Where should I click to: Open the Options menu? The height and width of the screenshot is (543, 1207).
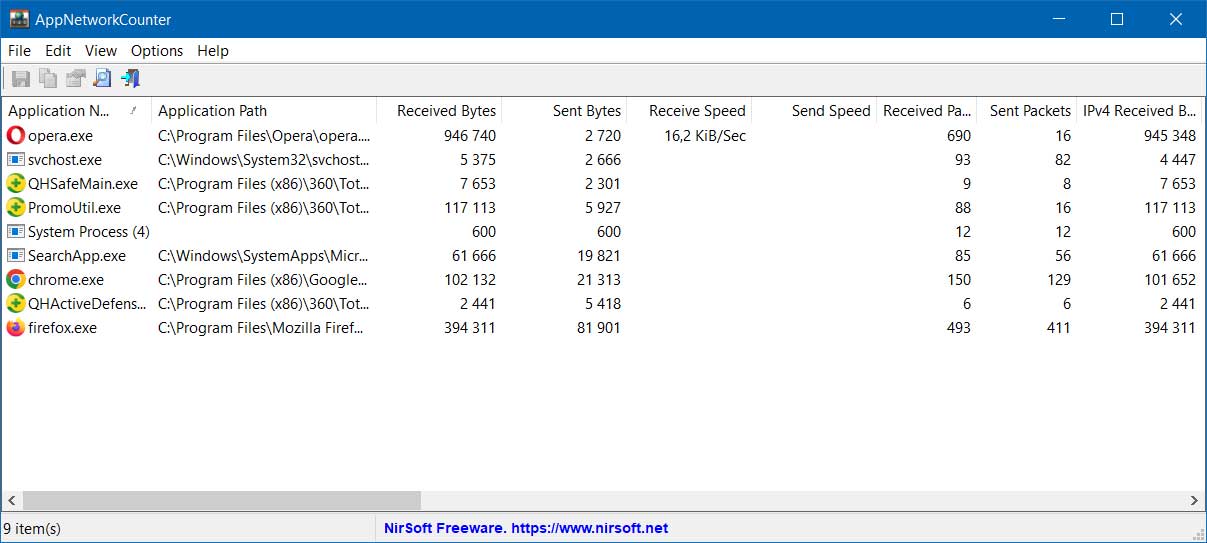(157, 50)
